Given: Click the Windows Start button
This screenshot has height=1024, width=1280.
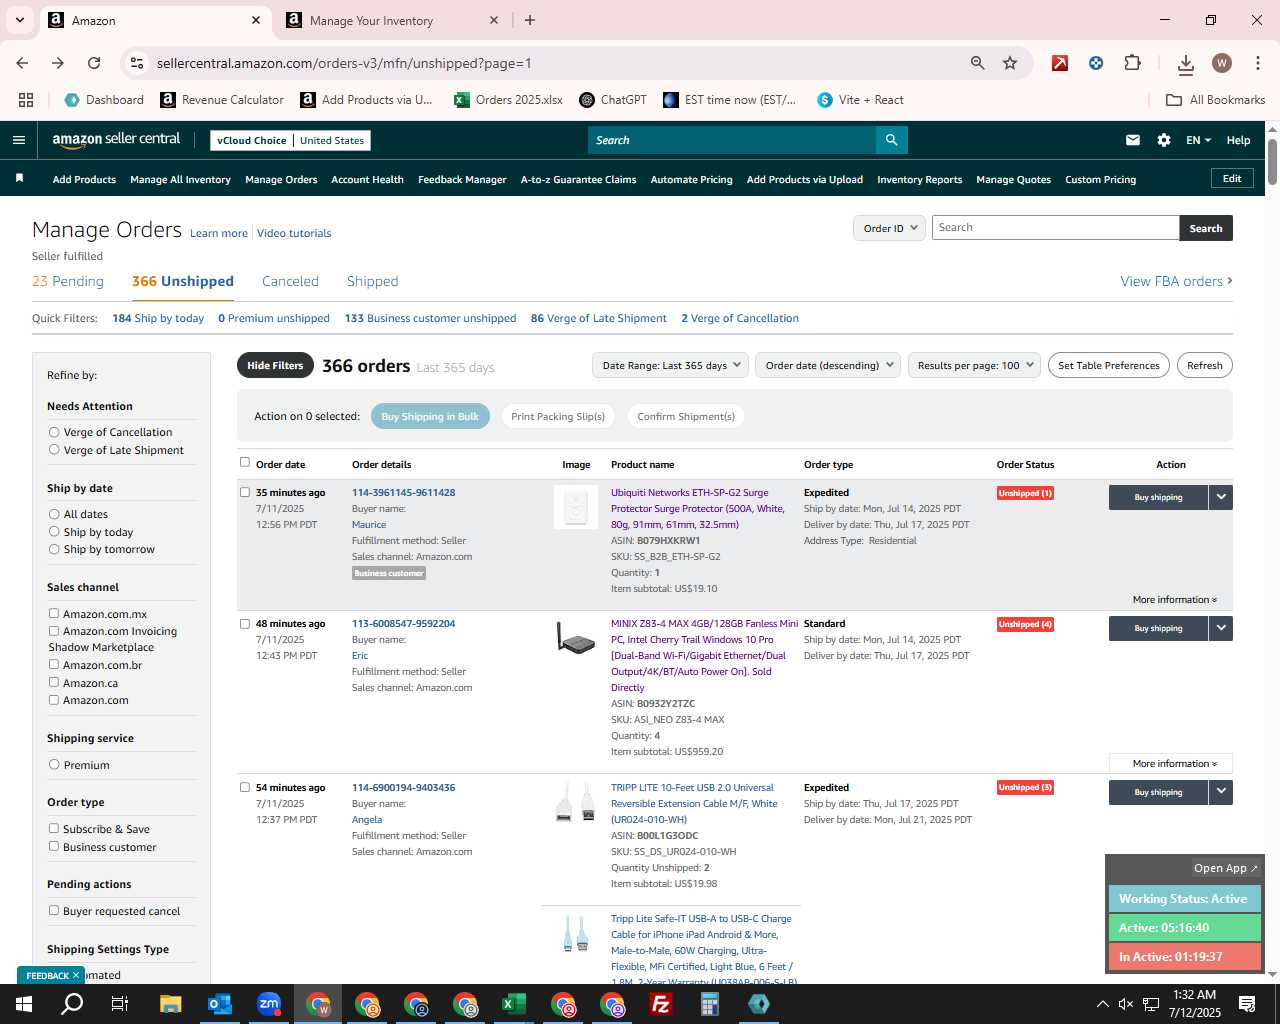Looking at the screenshot, I should click(24, 1004).
